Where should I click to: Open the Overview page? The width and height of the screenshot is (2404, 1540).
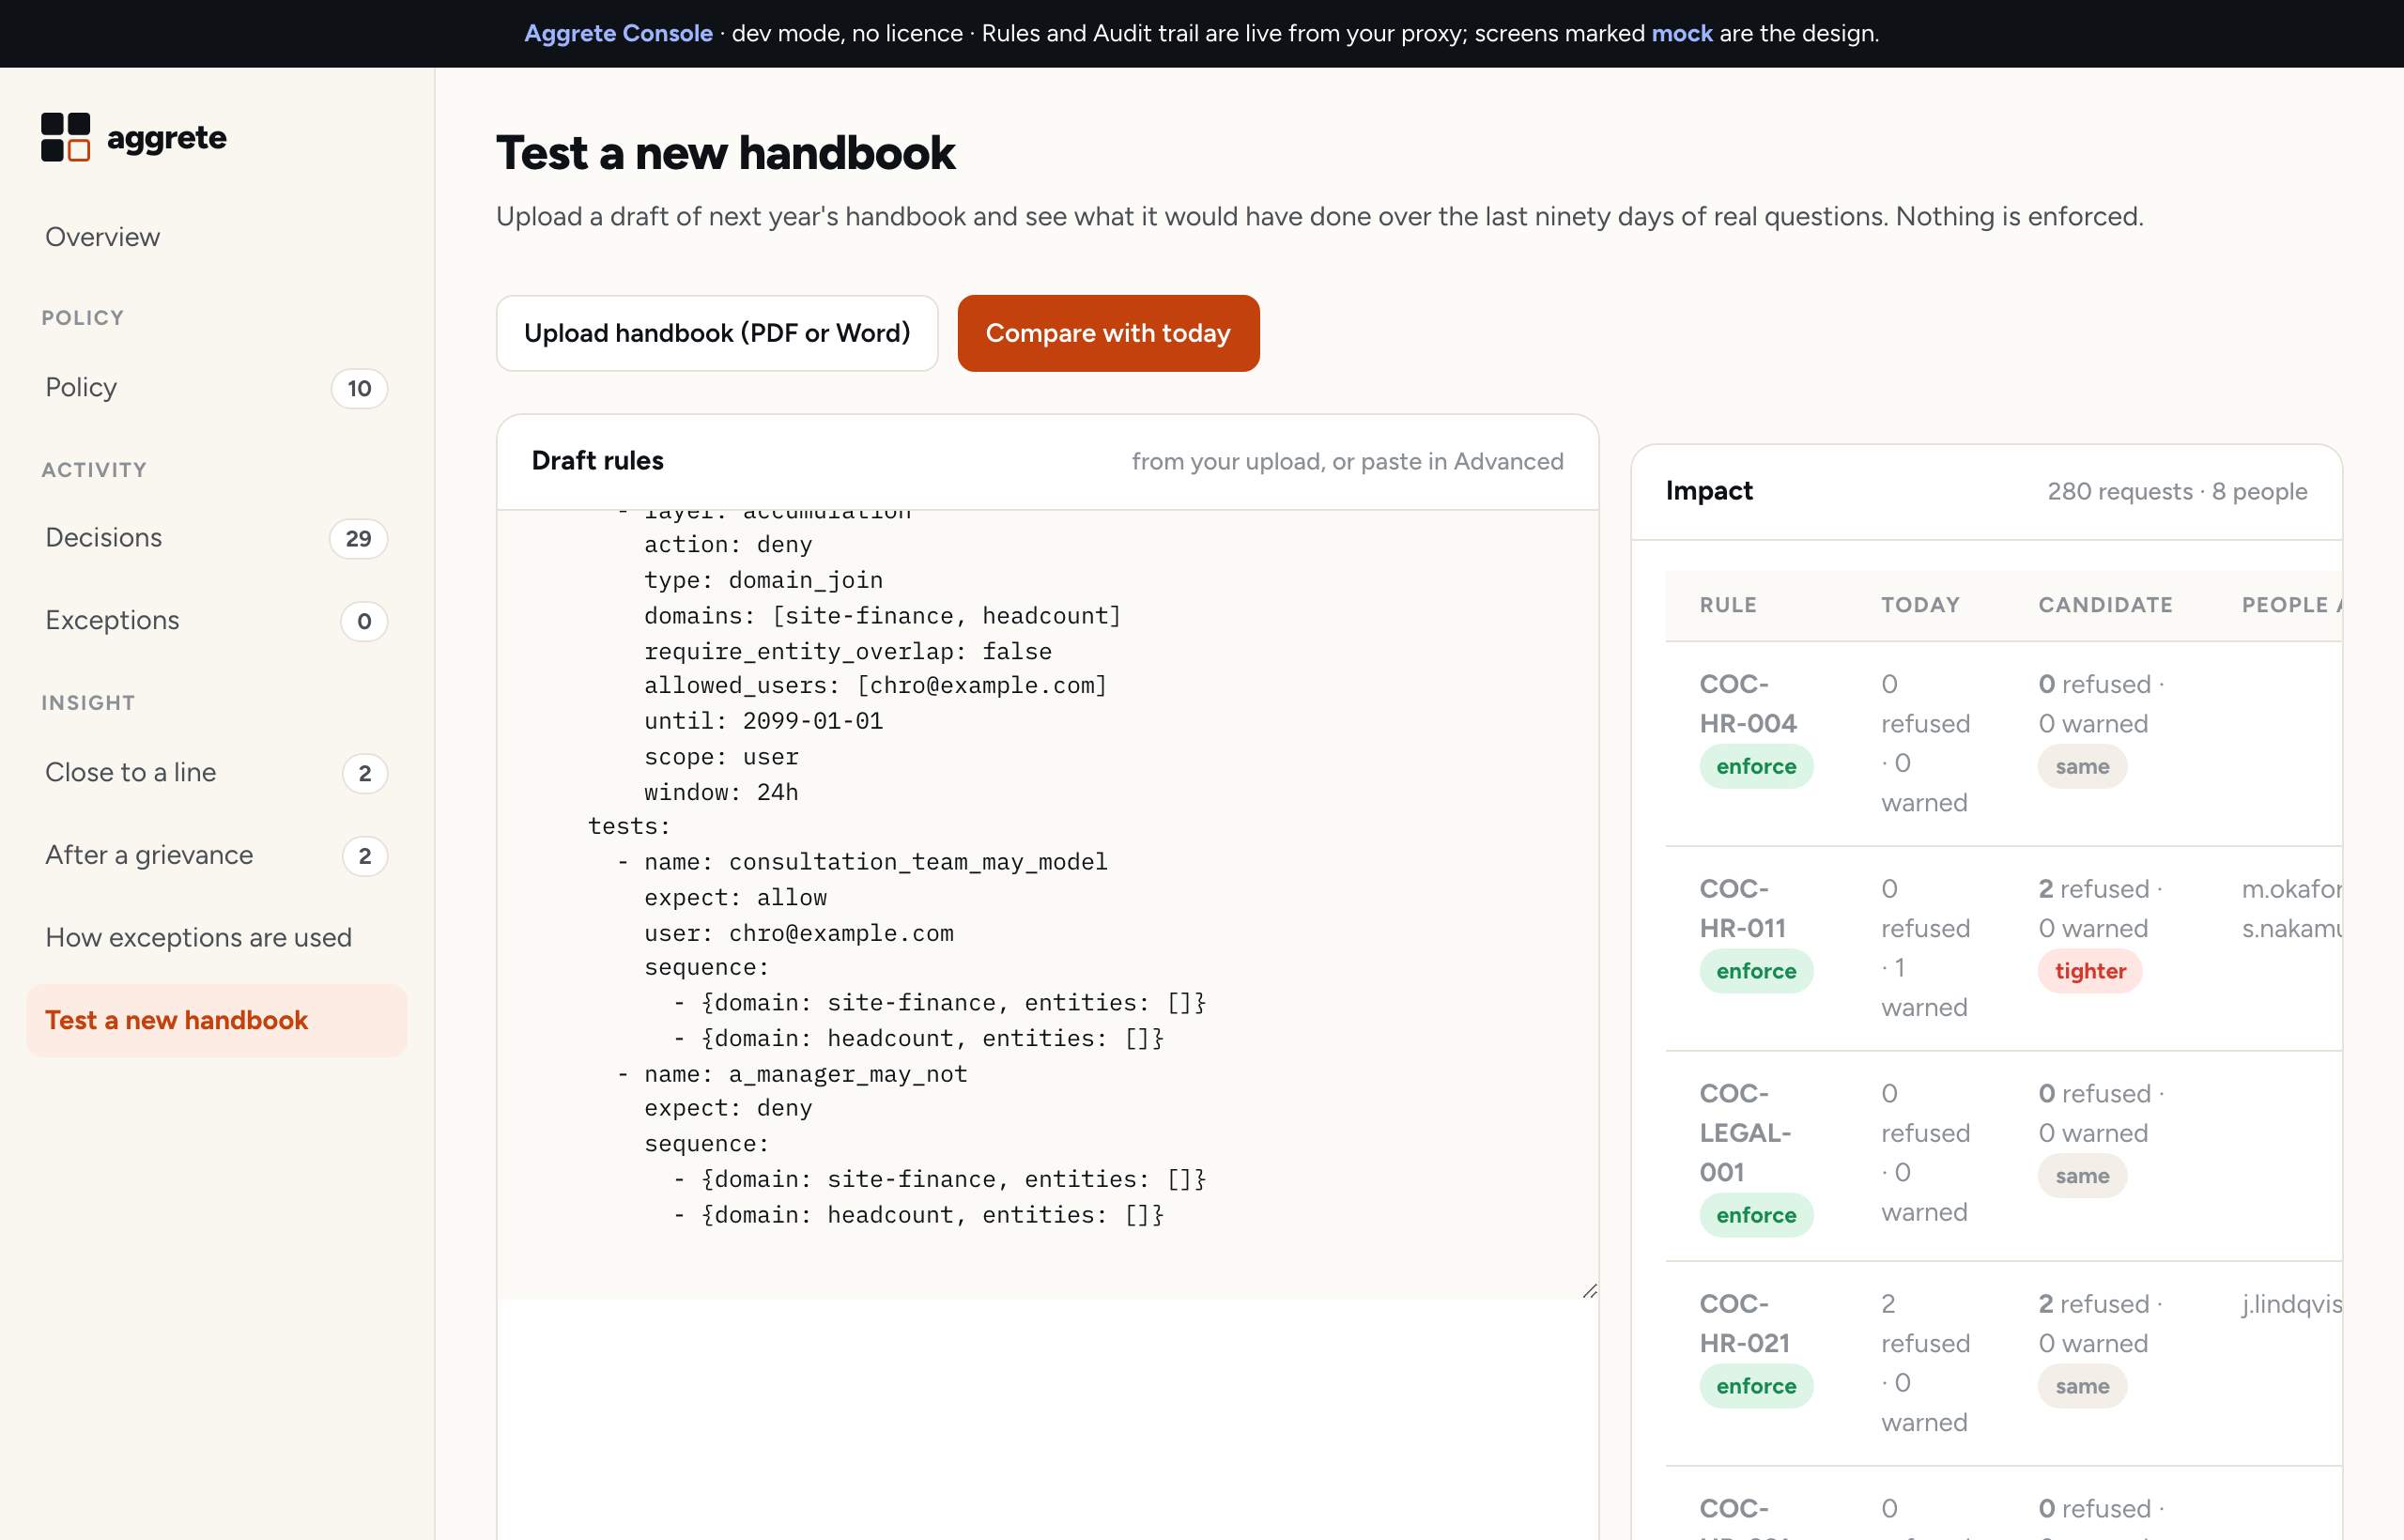pyautogui.click(x=102, y=237)
